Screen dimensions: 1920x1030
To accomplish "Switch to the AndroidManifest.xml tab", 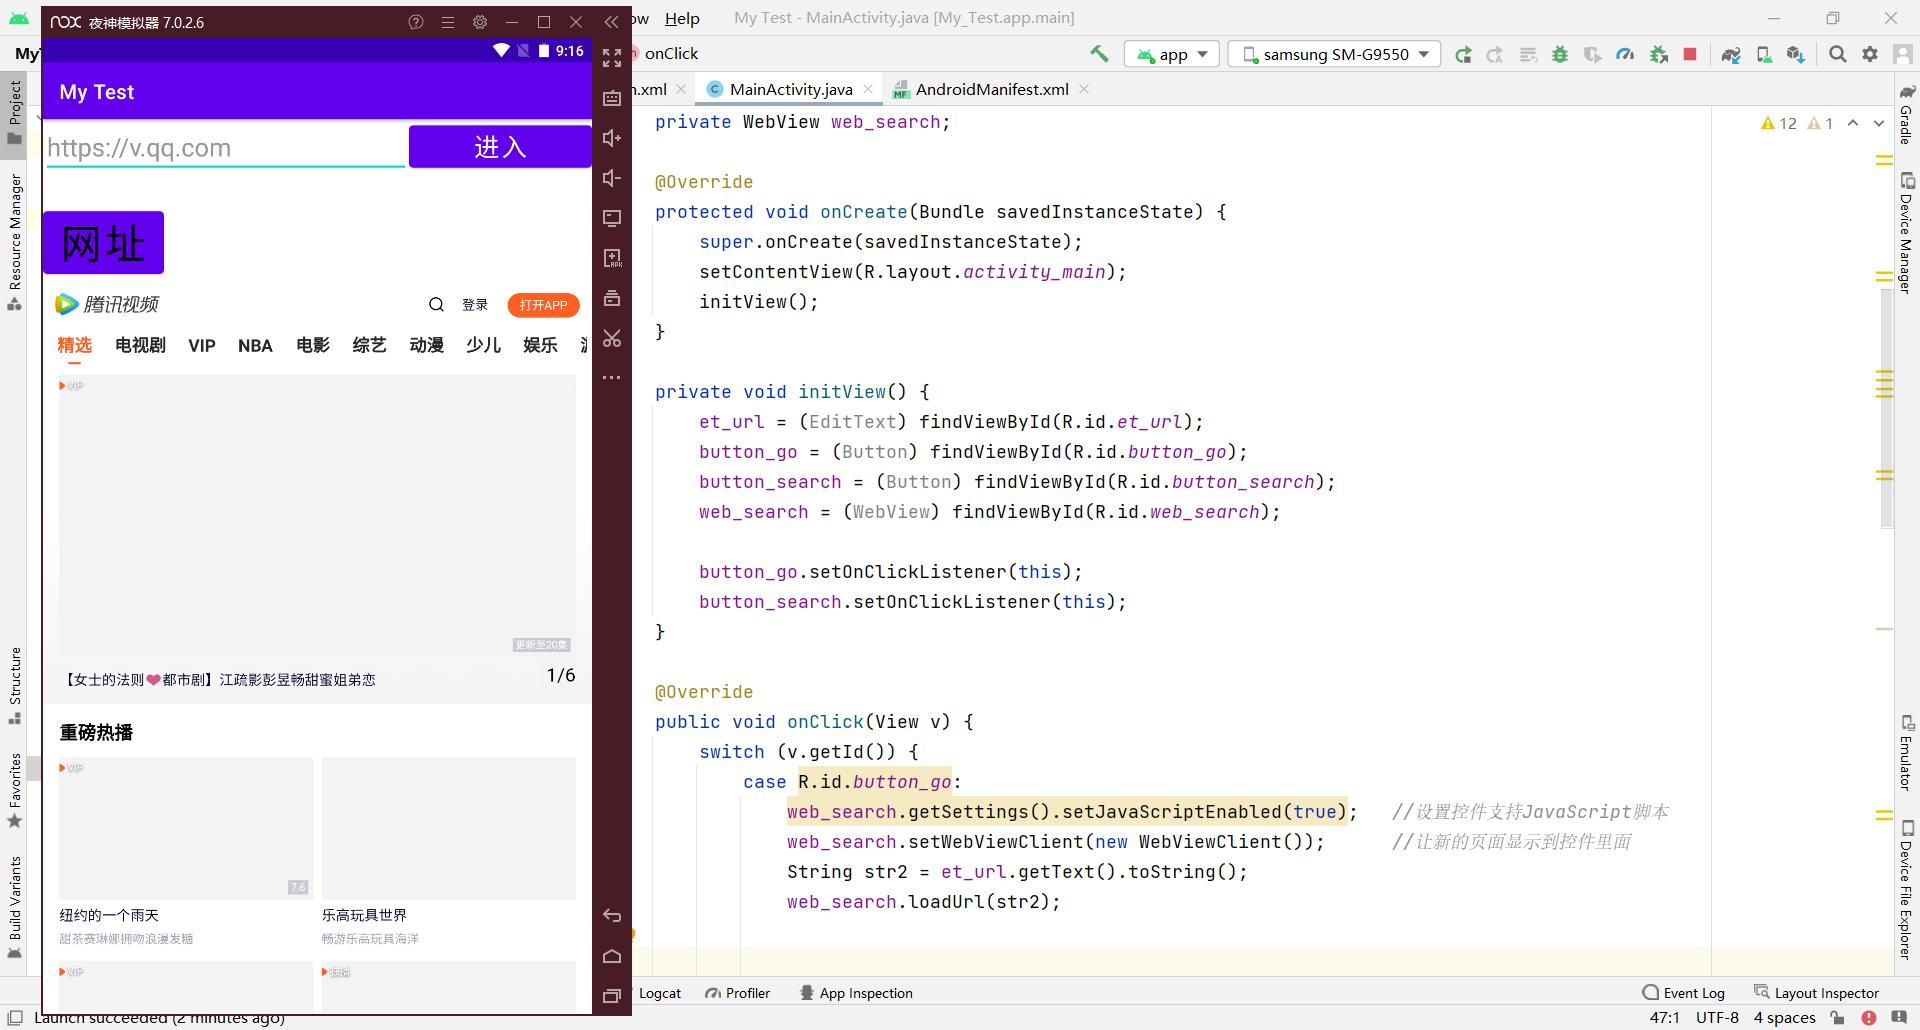I will click(x=991, y=90).
